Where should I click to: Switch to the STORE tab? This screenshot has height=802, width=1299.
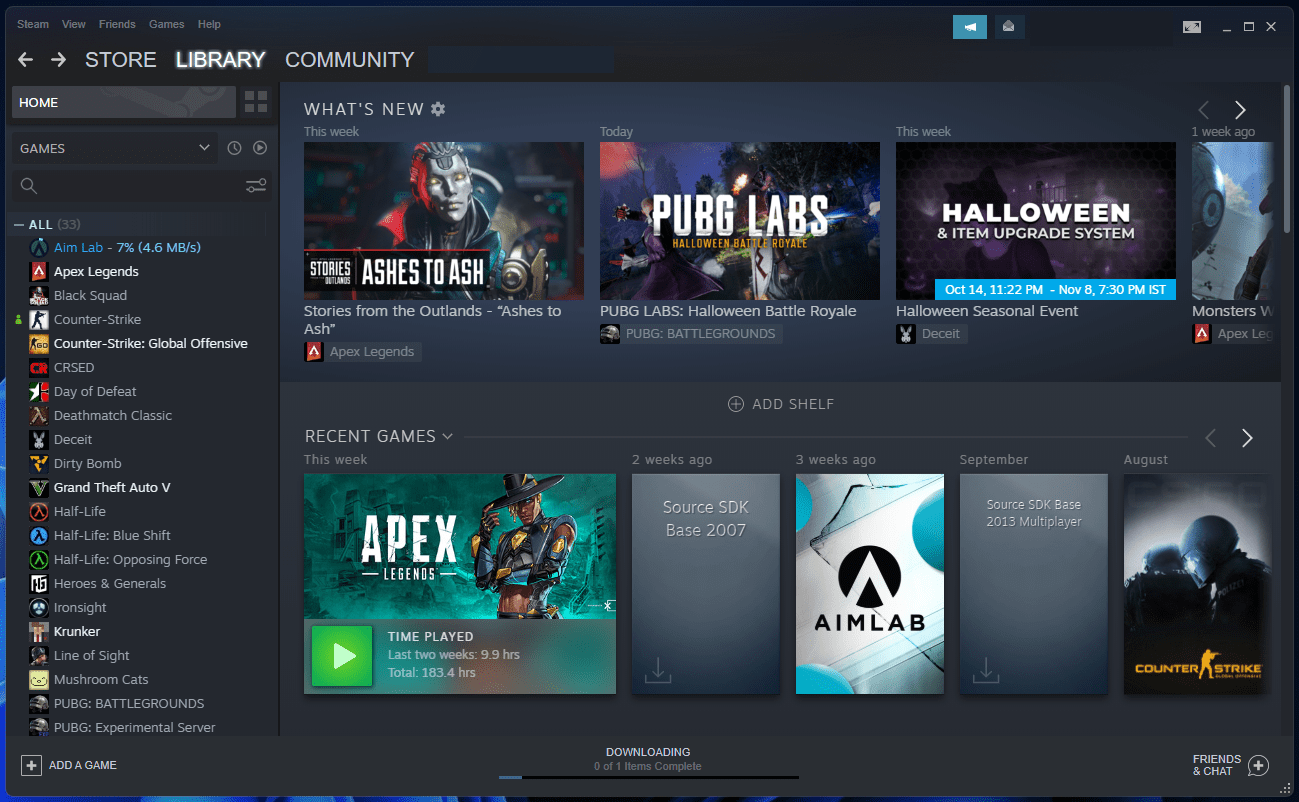click(121, 60)
